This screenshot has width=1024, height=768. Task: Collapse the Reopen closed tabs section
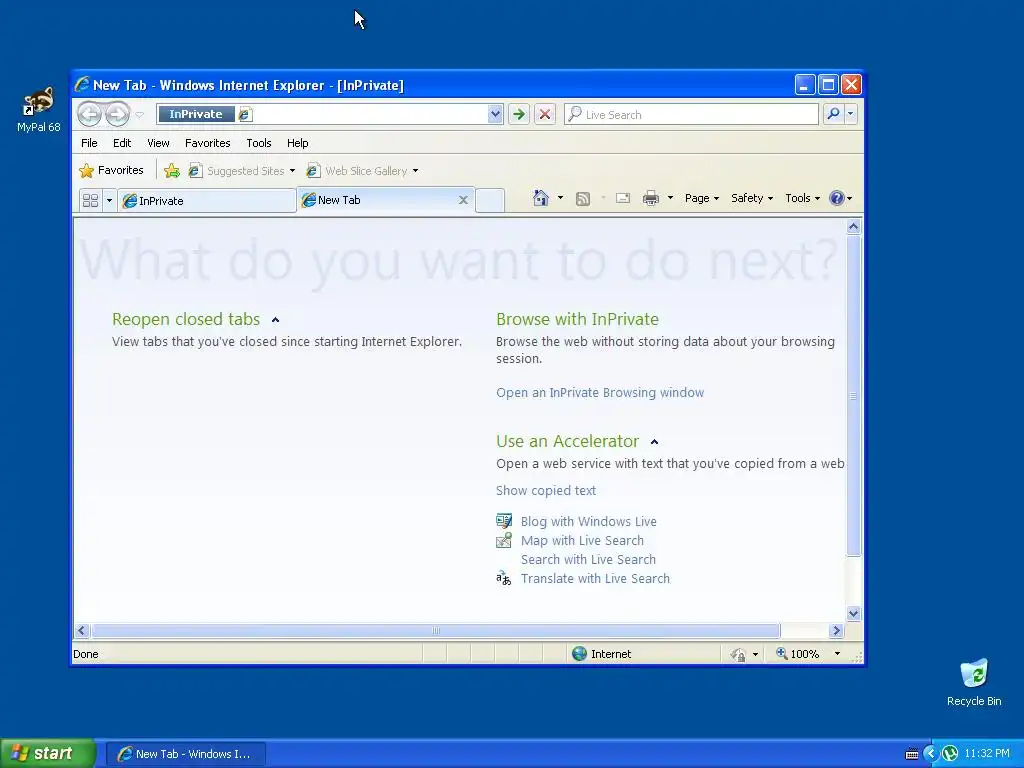pyautogui.click(x=276, y=320)
